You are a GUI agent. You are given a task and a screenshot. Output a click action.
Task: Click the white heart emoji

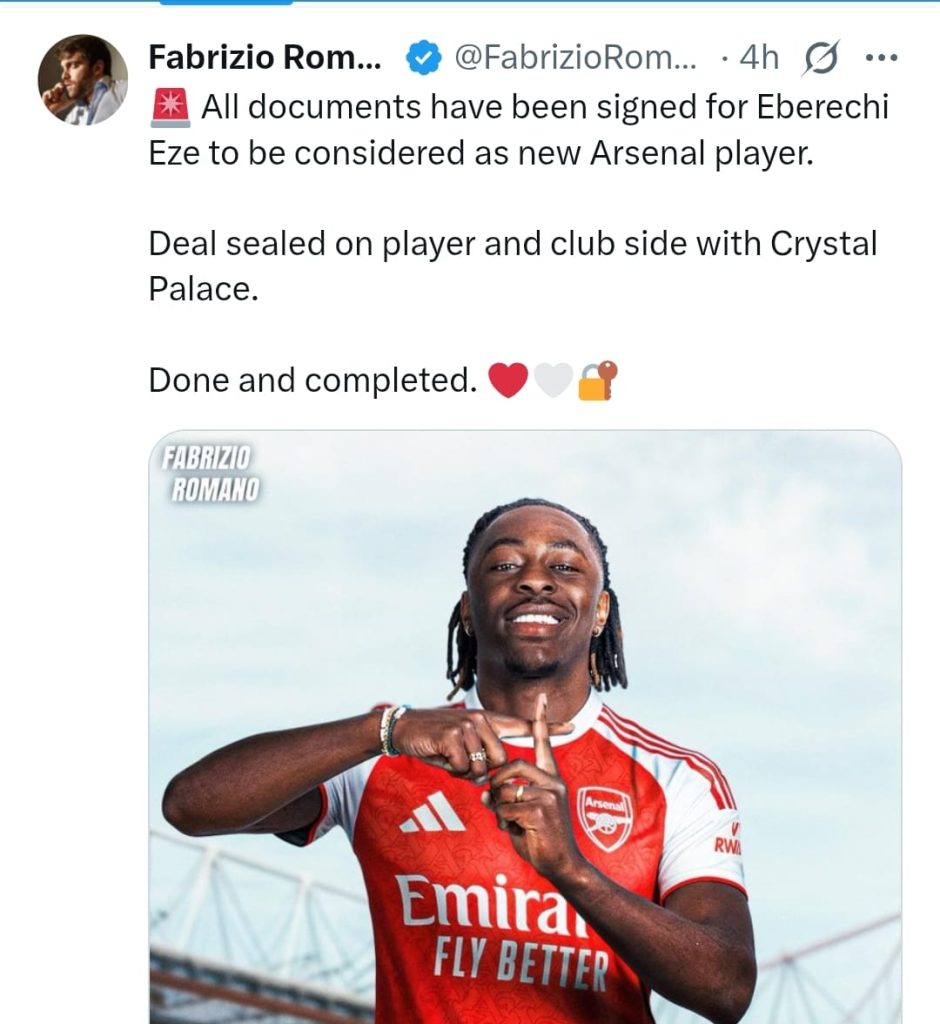[x=553, y=380]
